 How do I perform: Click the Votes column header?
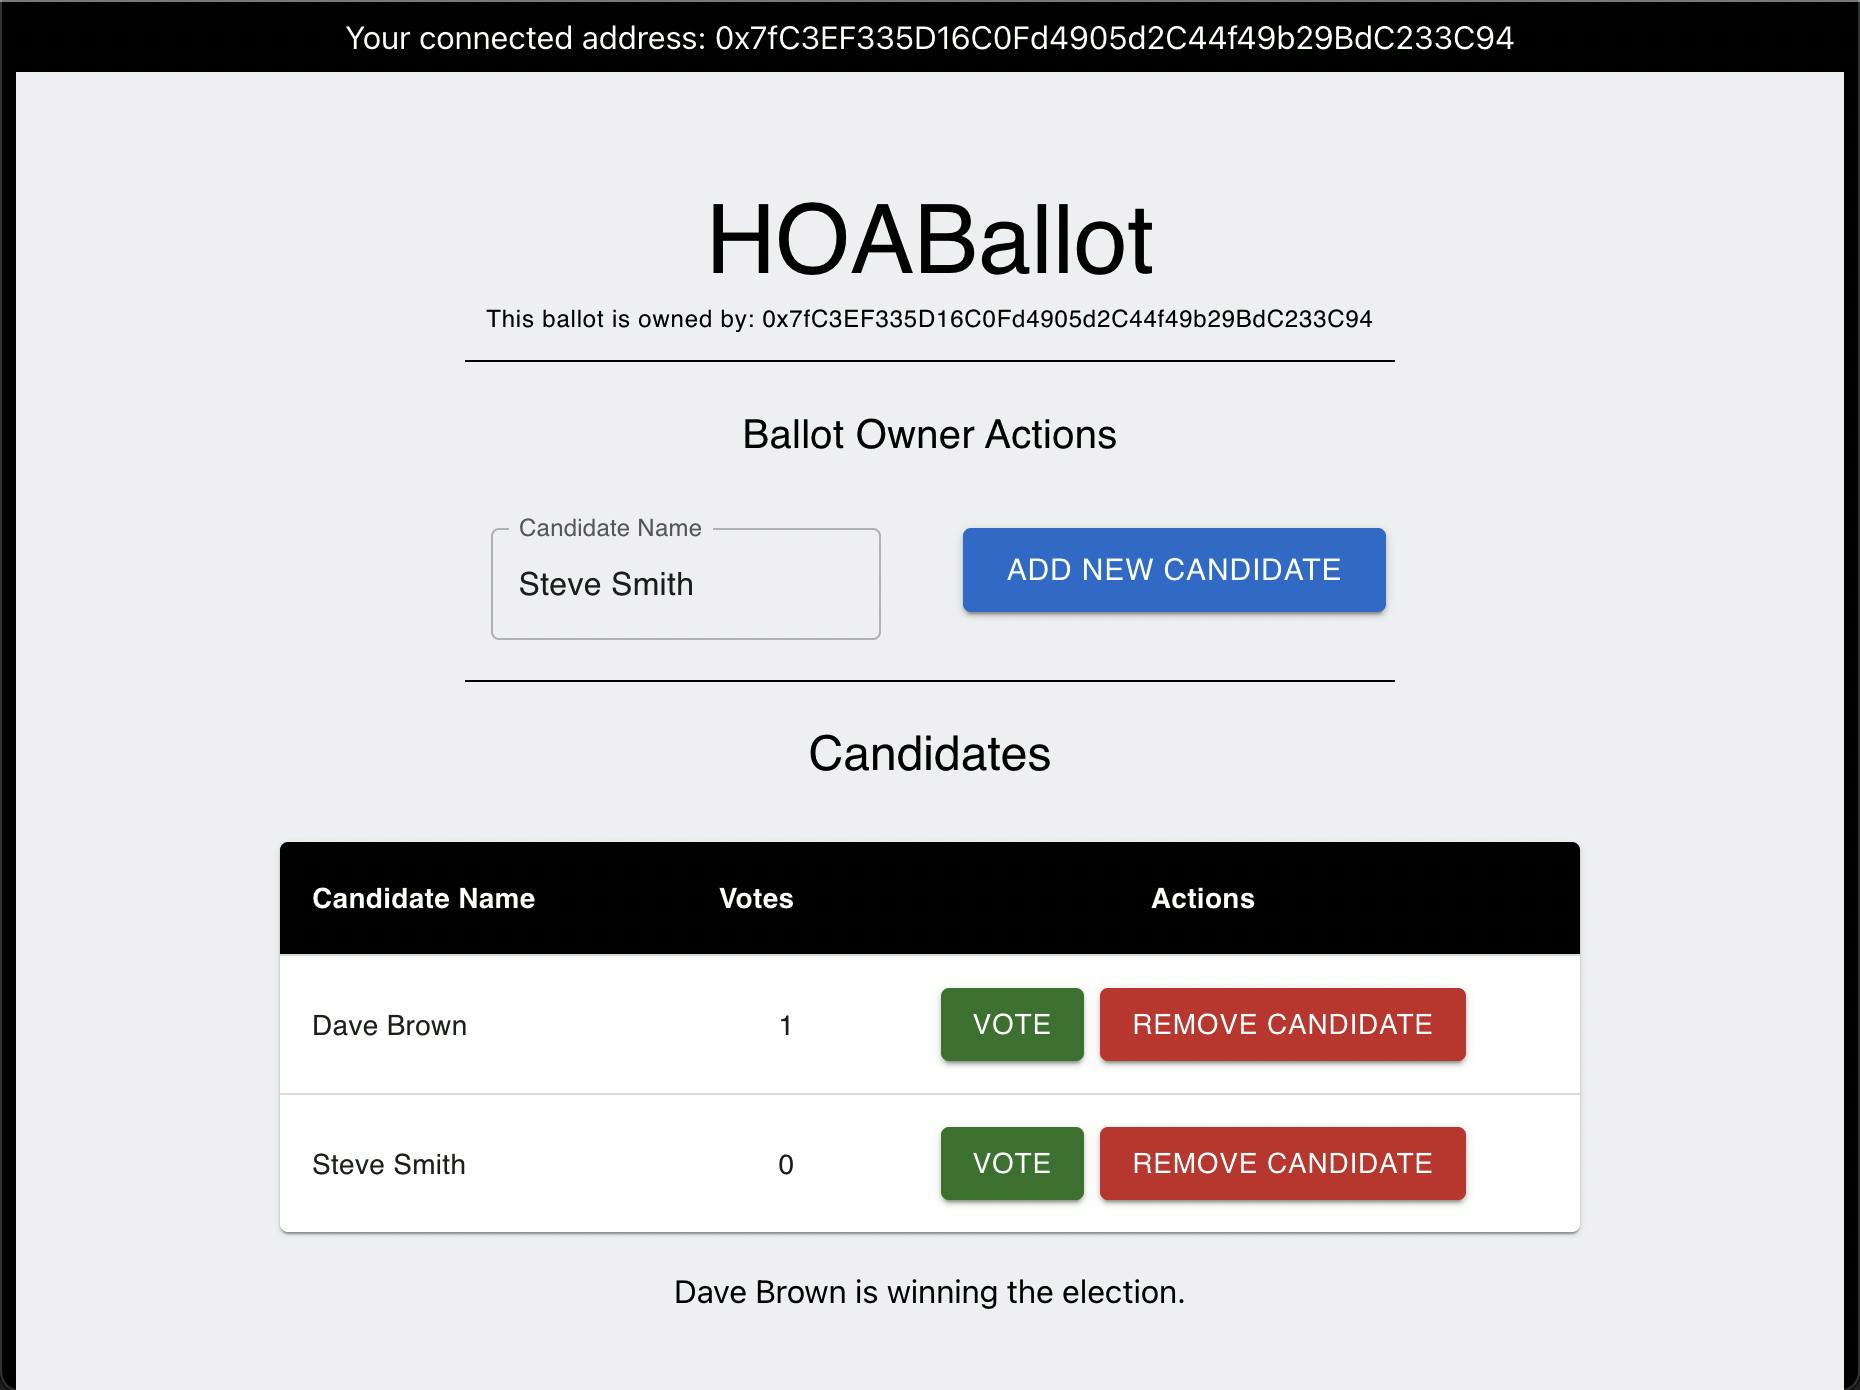(x=755, y=898)
